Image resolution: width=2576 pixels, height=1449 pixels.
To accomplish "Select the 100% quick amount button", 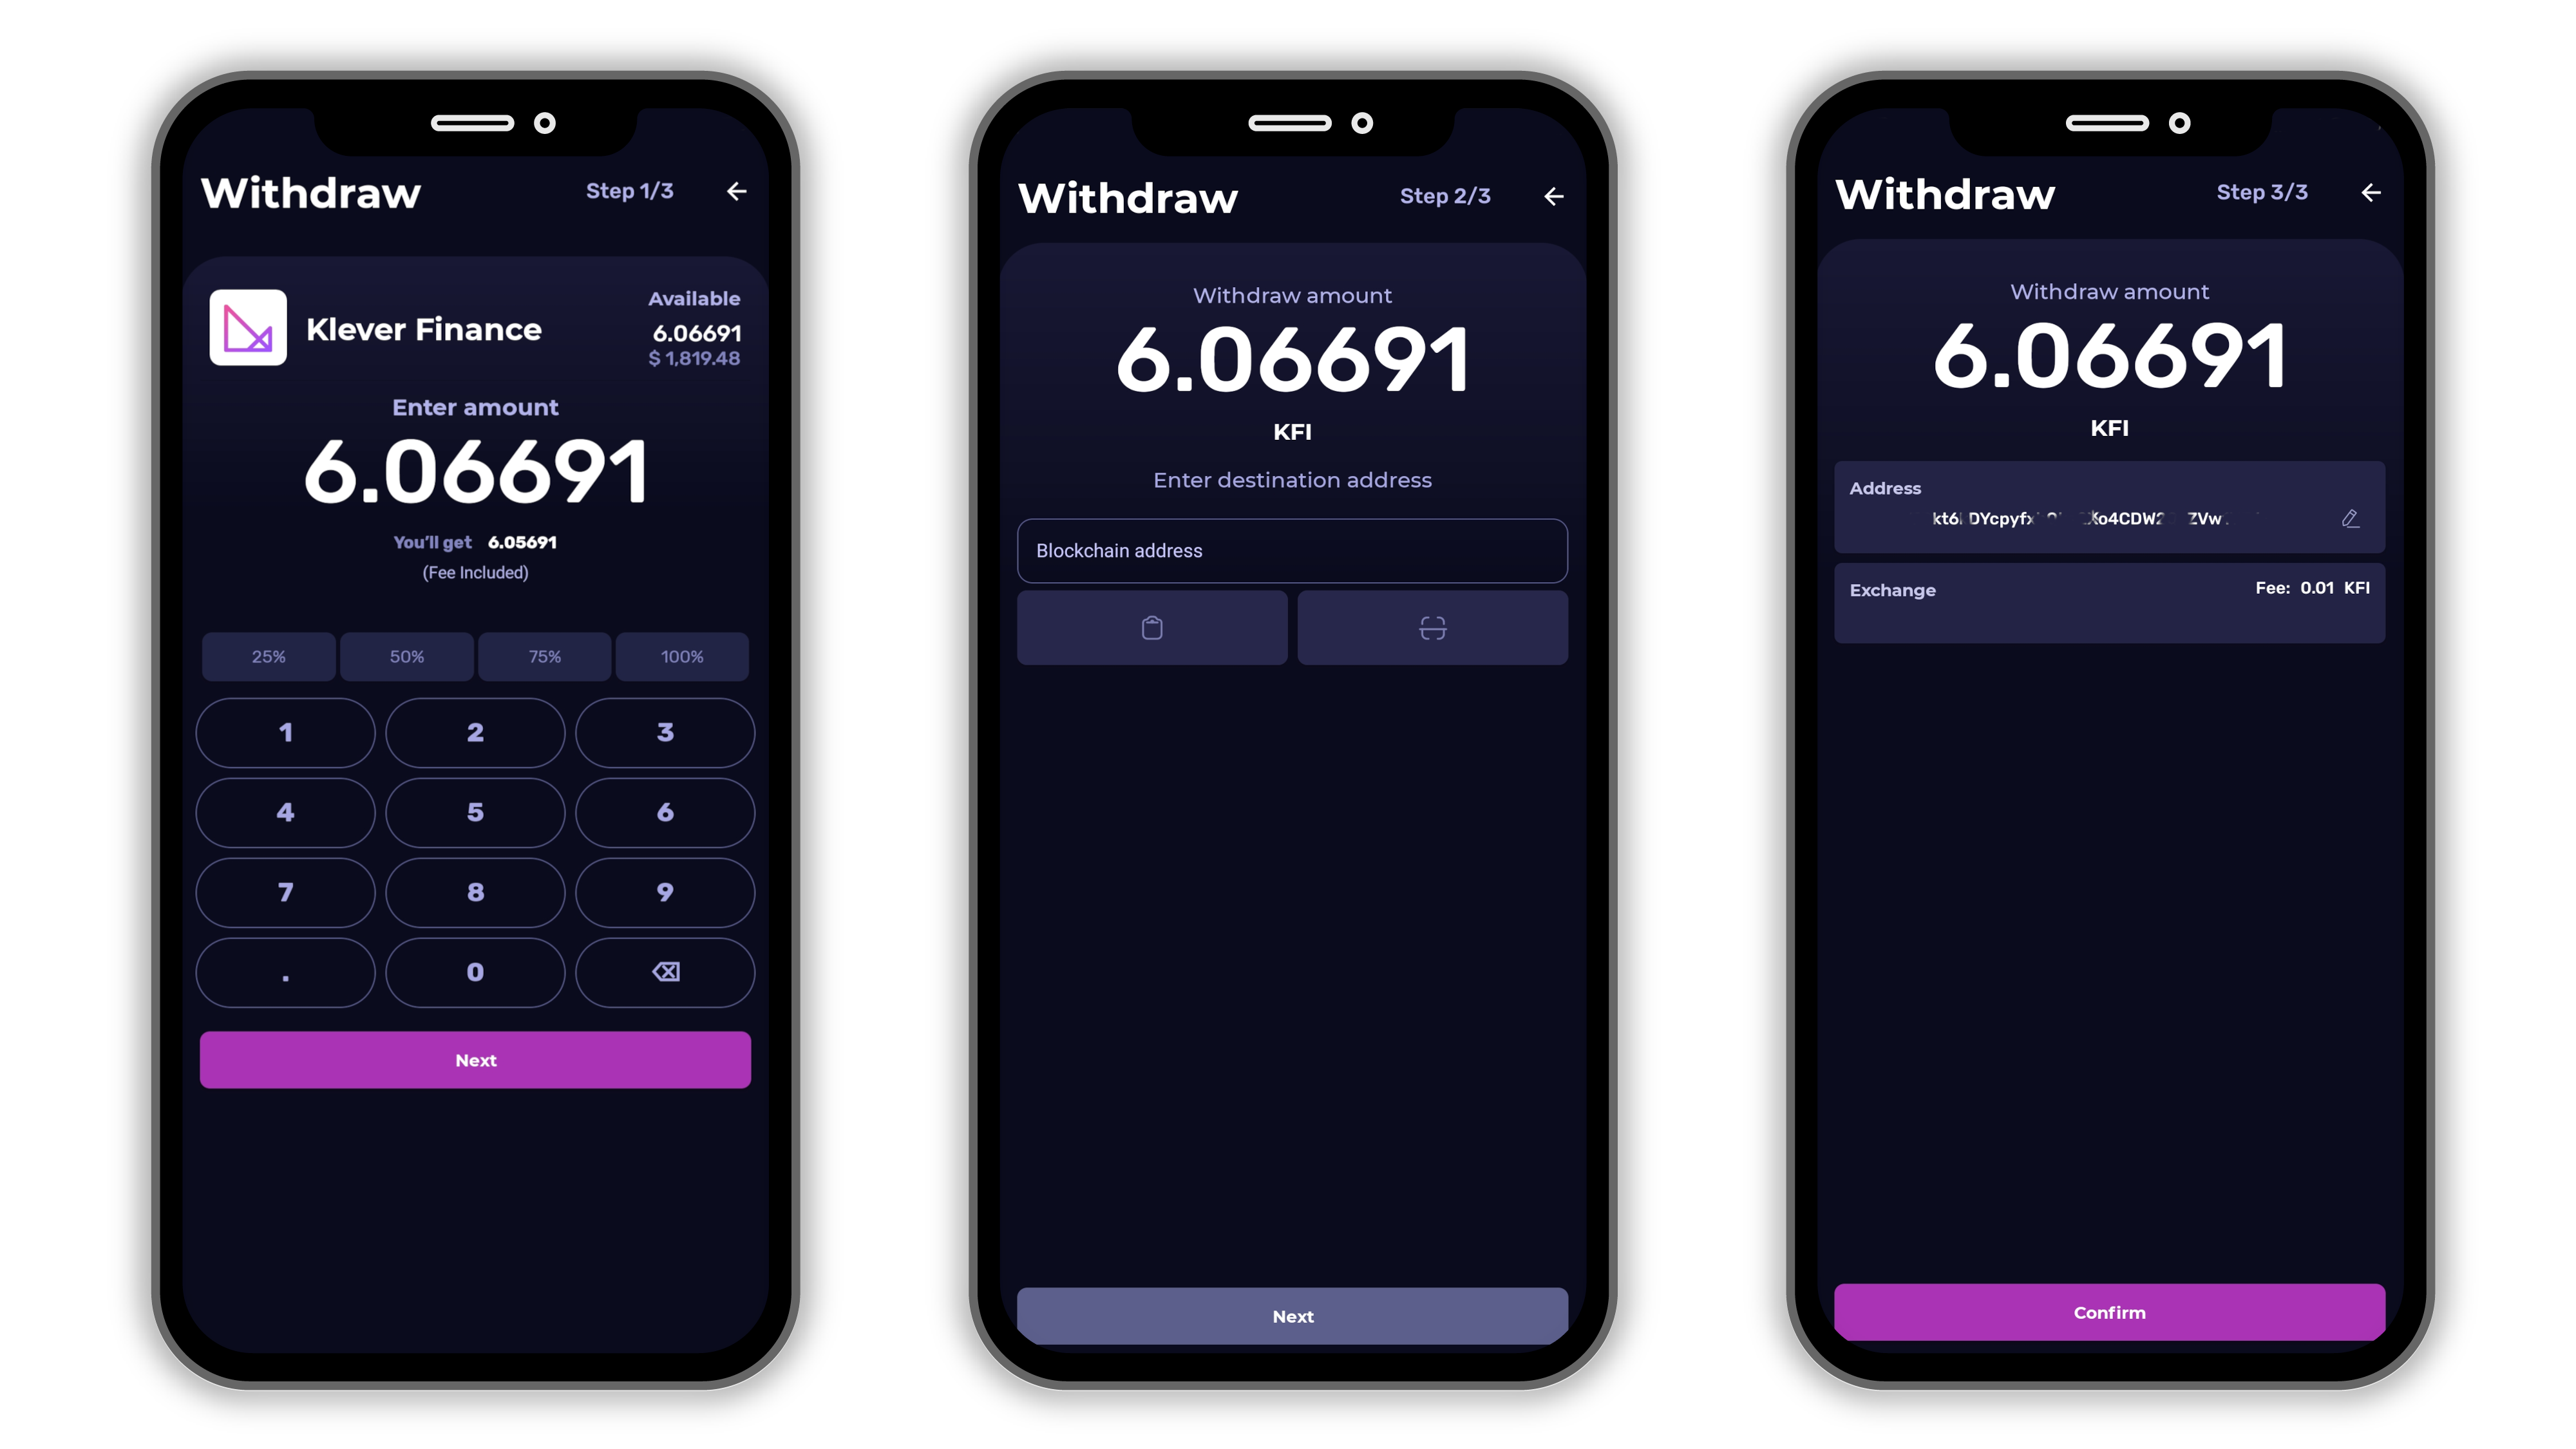I will click(x=683, y=656).
